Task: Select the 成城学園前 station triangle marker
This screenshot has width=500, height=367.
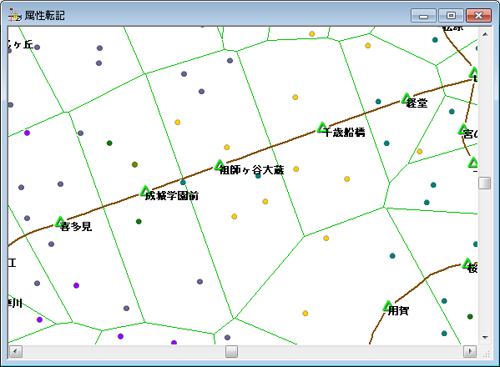Action: click(x=145, y=191)
